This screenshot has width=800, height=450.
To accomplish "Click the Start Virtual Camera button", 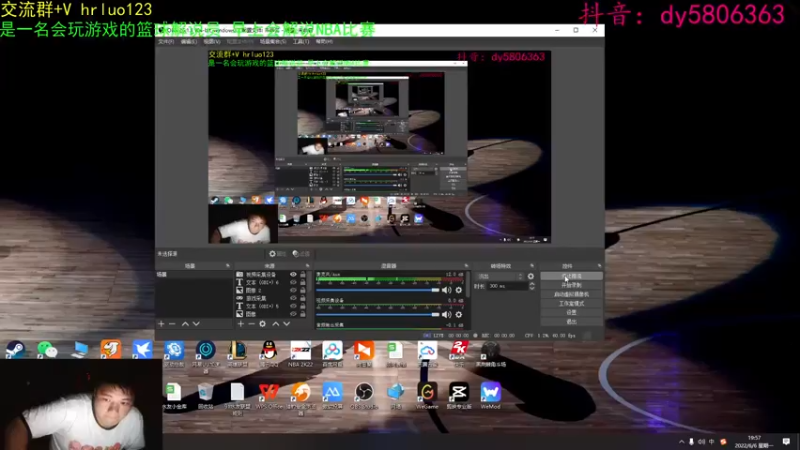I will click(571, 294).
